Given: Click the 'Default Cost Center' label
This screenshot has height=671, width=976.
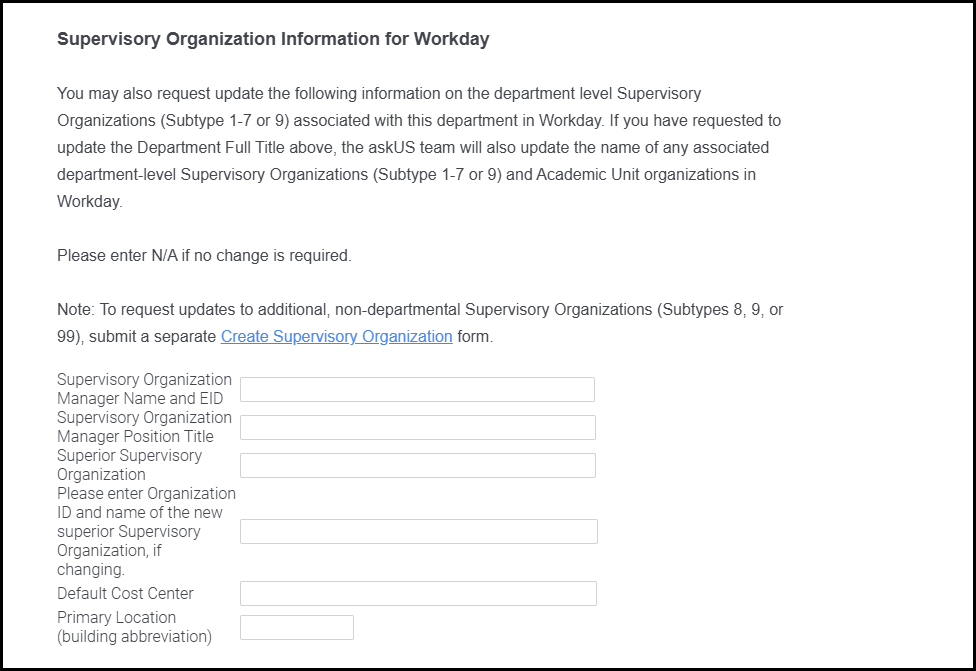Looking at the screenshot, I should (125, 594).
